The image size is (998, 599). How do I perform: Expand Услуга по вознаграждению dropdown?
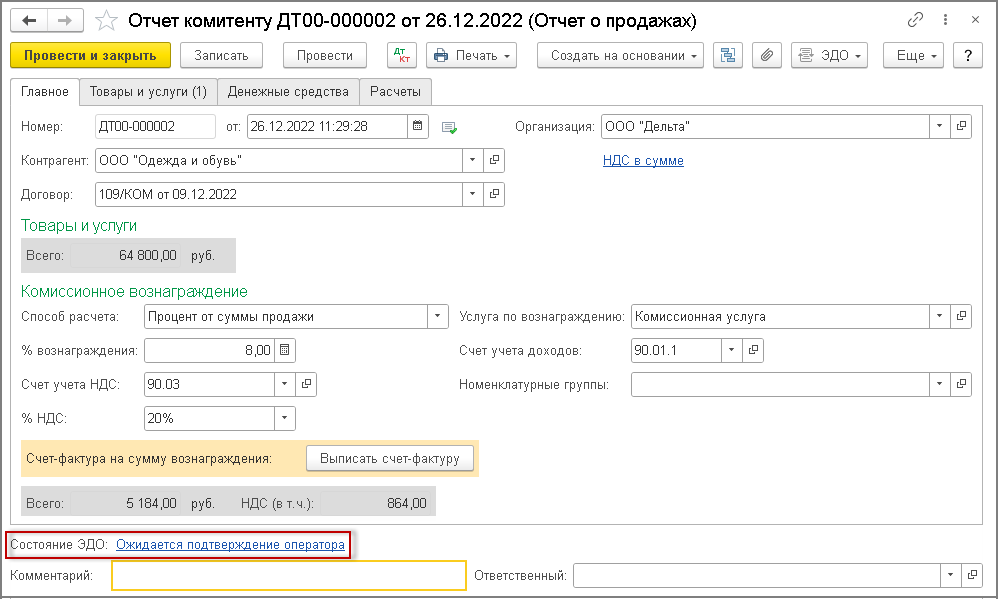(939, 316)
